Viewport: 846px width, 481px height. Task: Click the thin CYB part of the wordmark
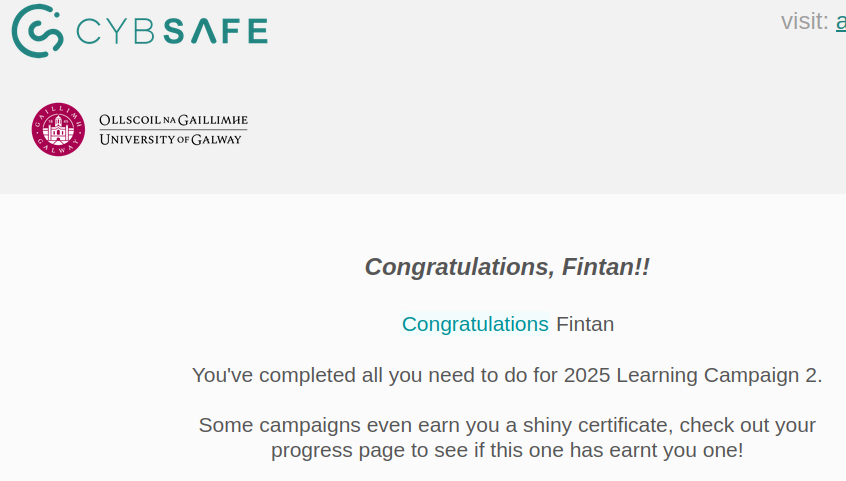pyautogui.click(x=114, y=32)
